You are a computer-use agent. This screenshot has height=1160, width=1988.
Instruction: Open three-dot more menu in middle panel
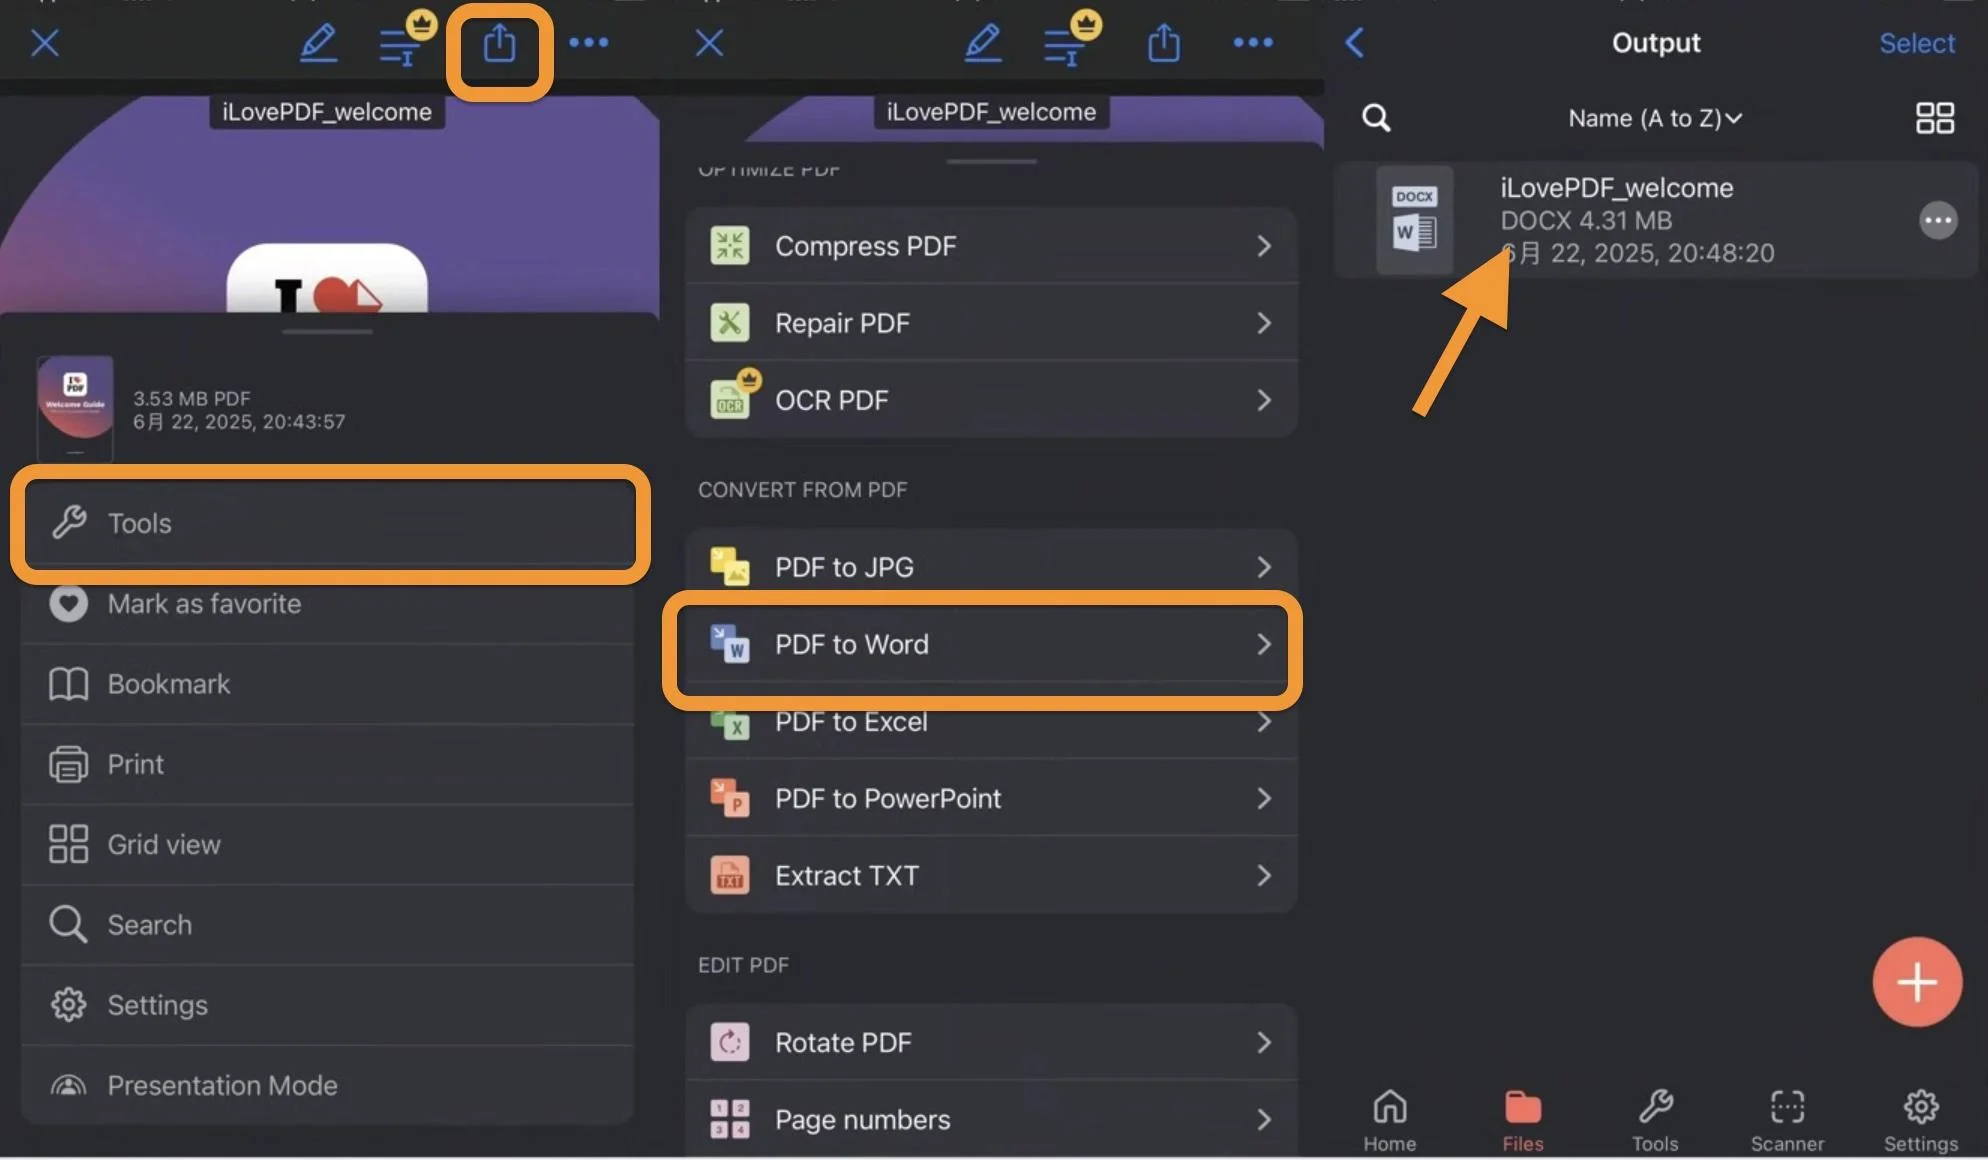click(1253, 42)
